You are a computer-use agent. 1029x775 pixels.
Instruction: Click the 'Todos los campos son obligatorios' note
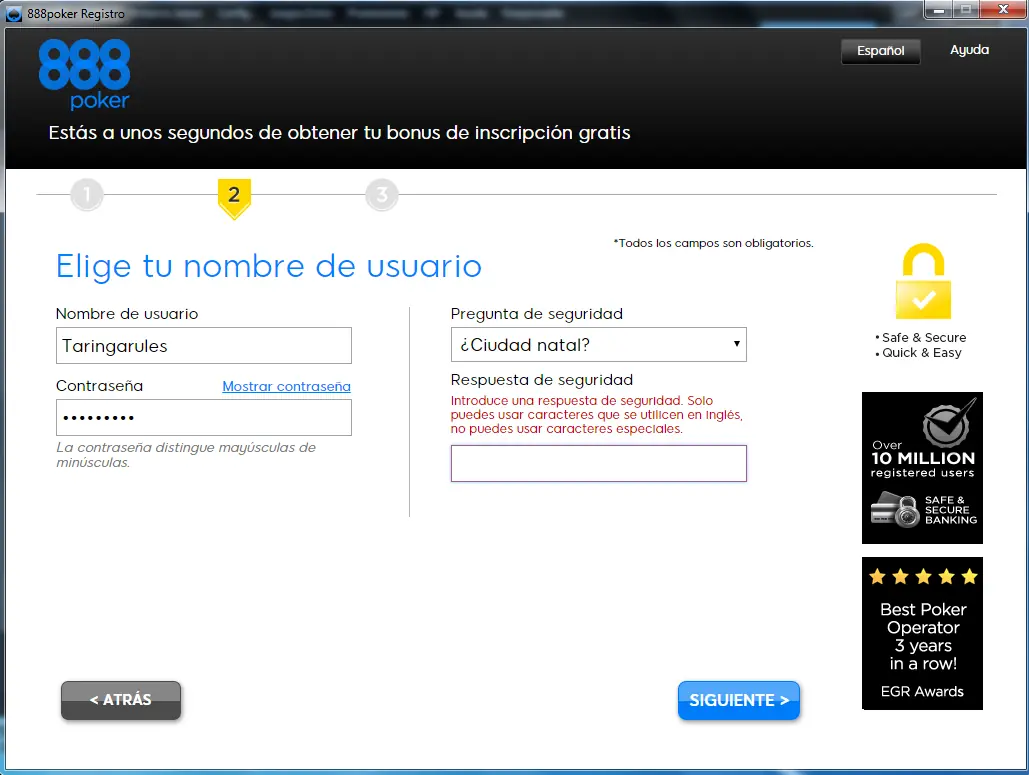(713, 243)
